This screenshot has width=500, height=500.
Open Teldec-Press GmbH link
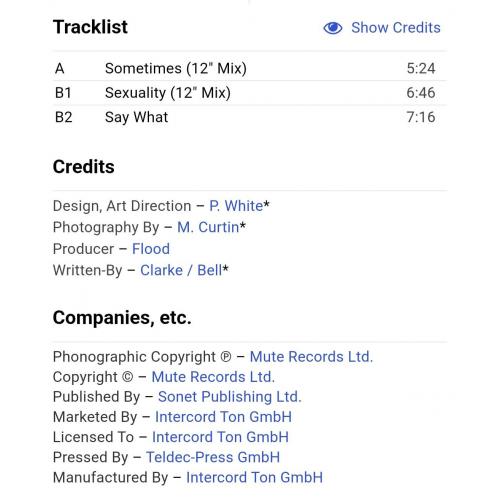tap(213, 457)
